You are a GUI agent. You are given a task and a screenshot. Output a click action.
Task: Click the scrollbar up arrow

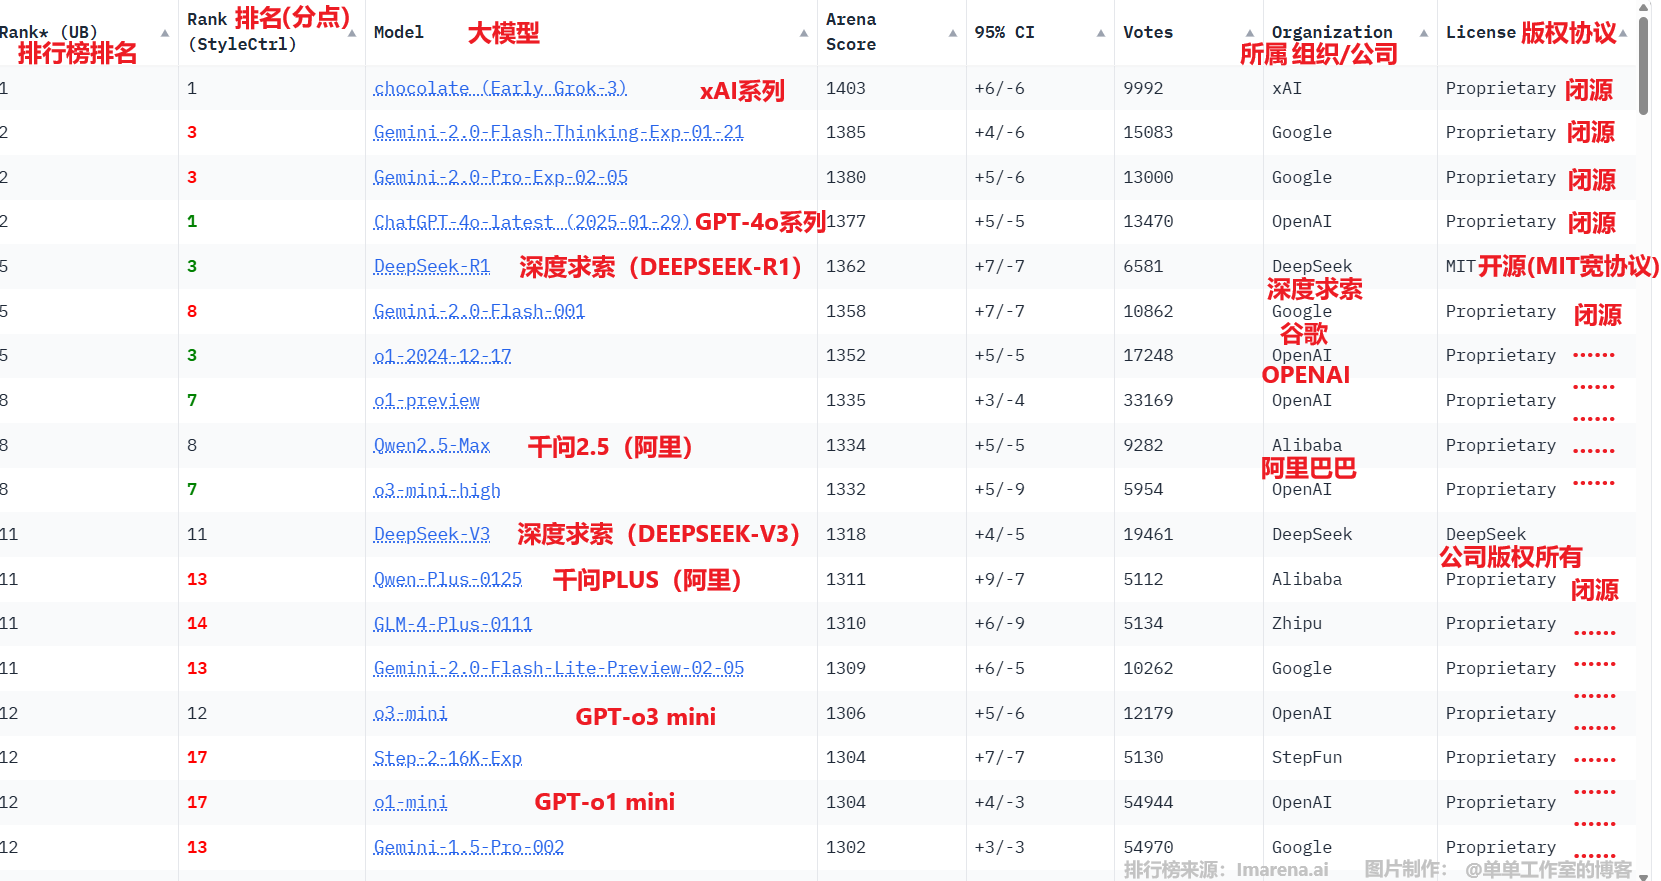[1644, 6]
